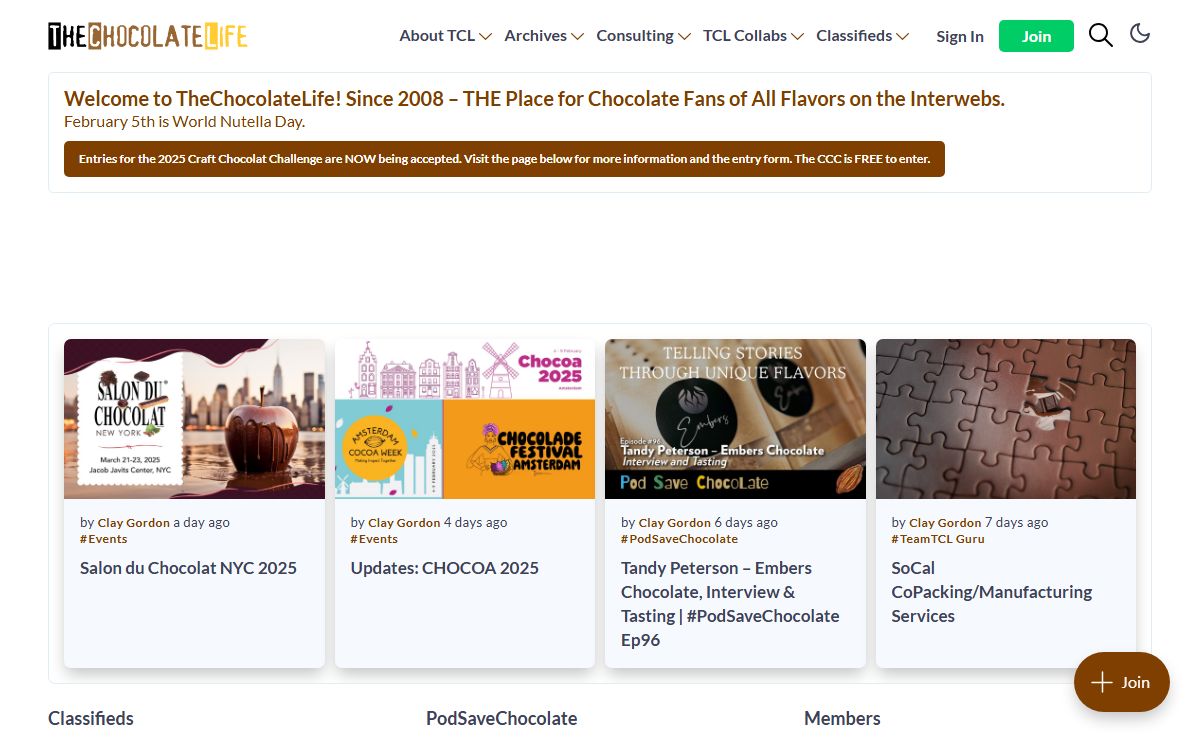
Task: Click the Classifieds section heading
Action: pos(91,718)
